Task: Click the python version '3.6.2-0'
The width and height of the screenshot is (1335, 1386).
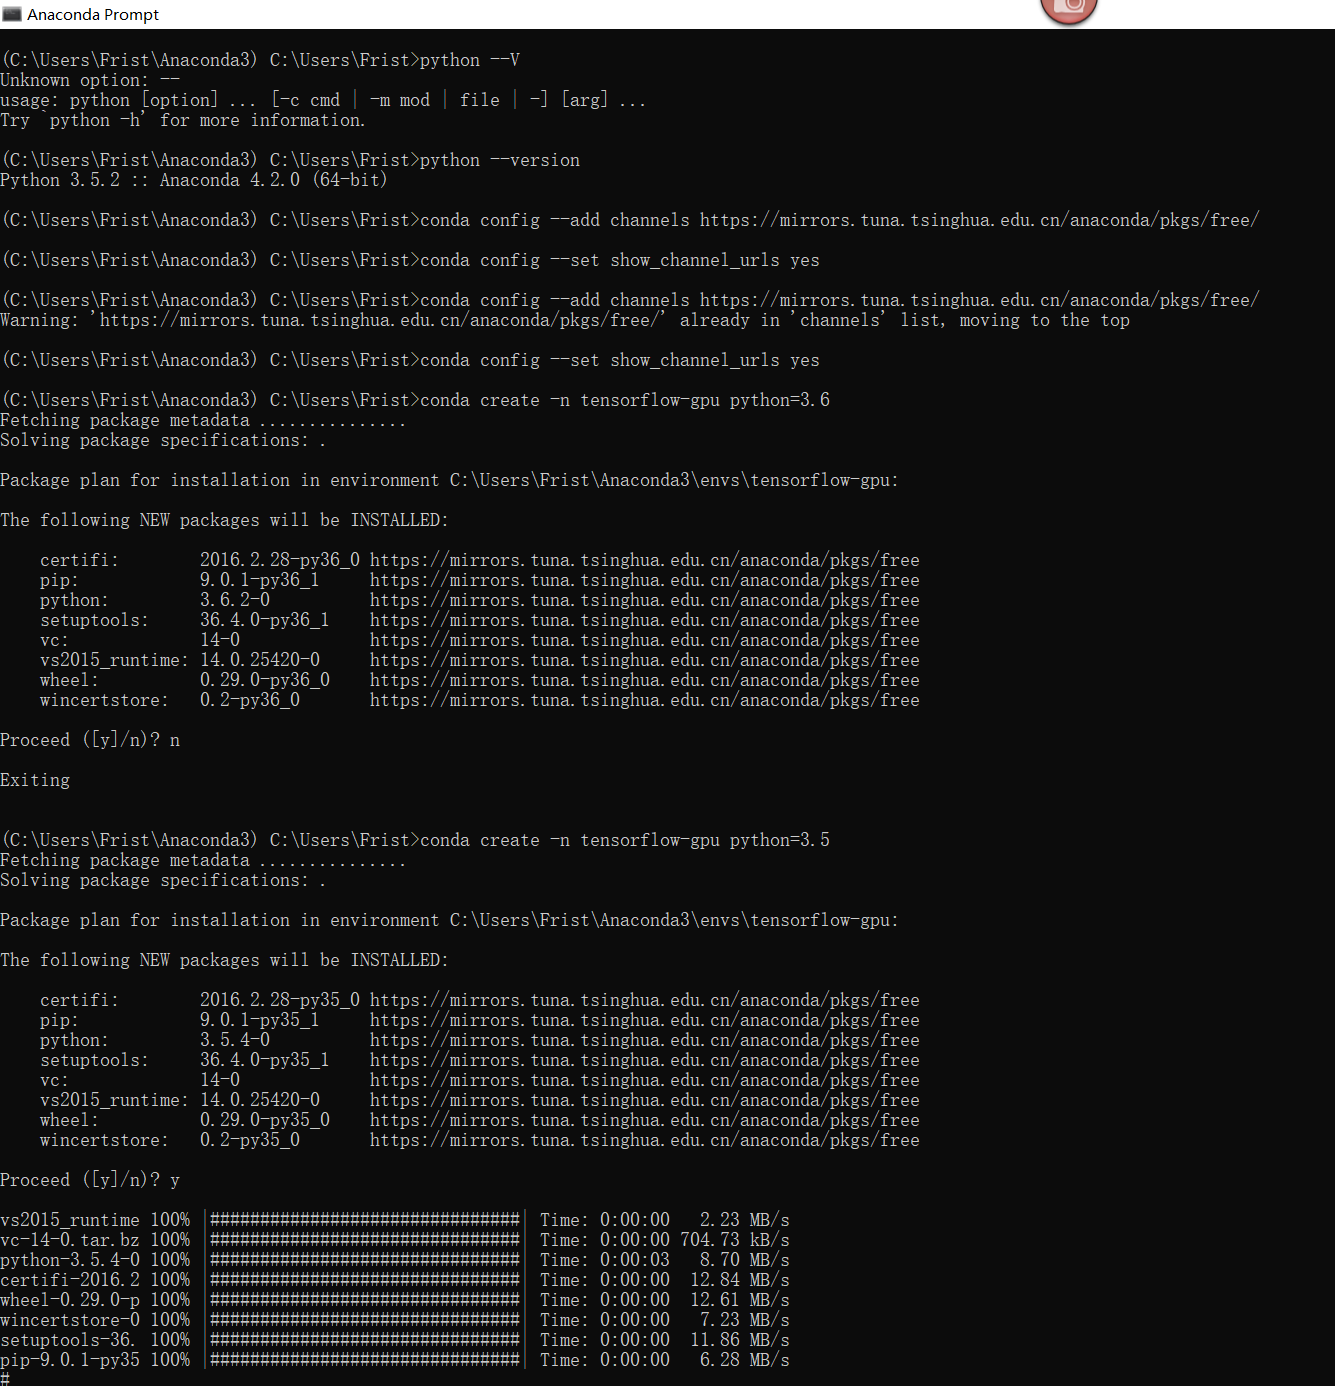Action: [x=235, y=600]
